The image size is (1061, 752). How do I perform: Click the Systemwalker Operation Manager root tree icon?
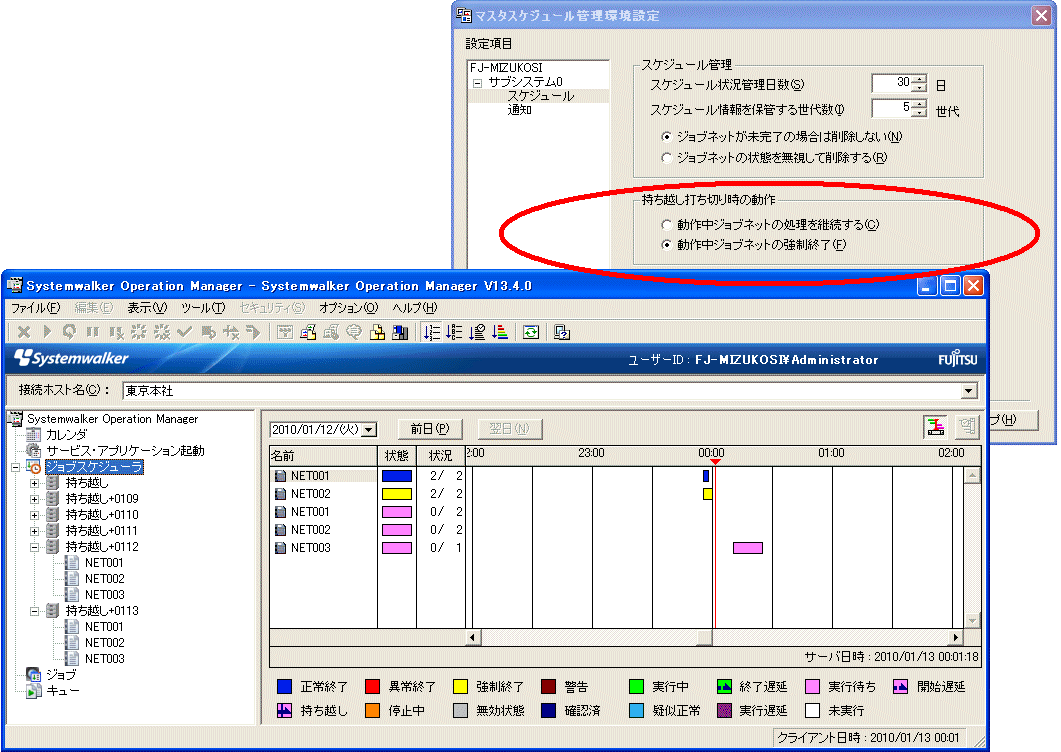click(15, 419)
